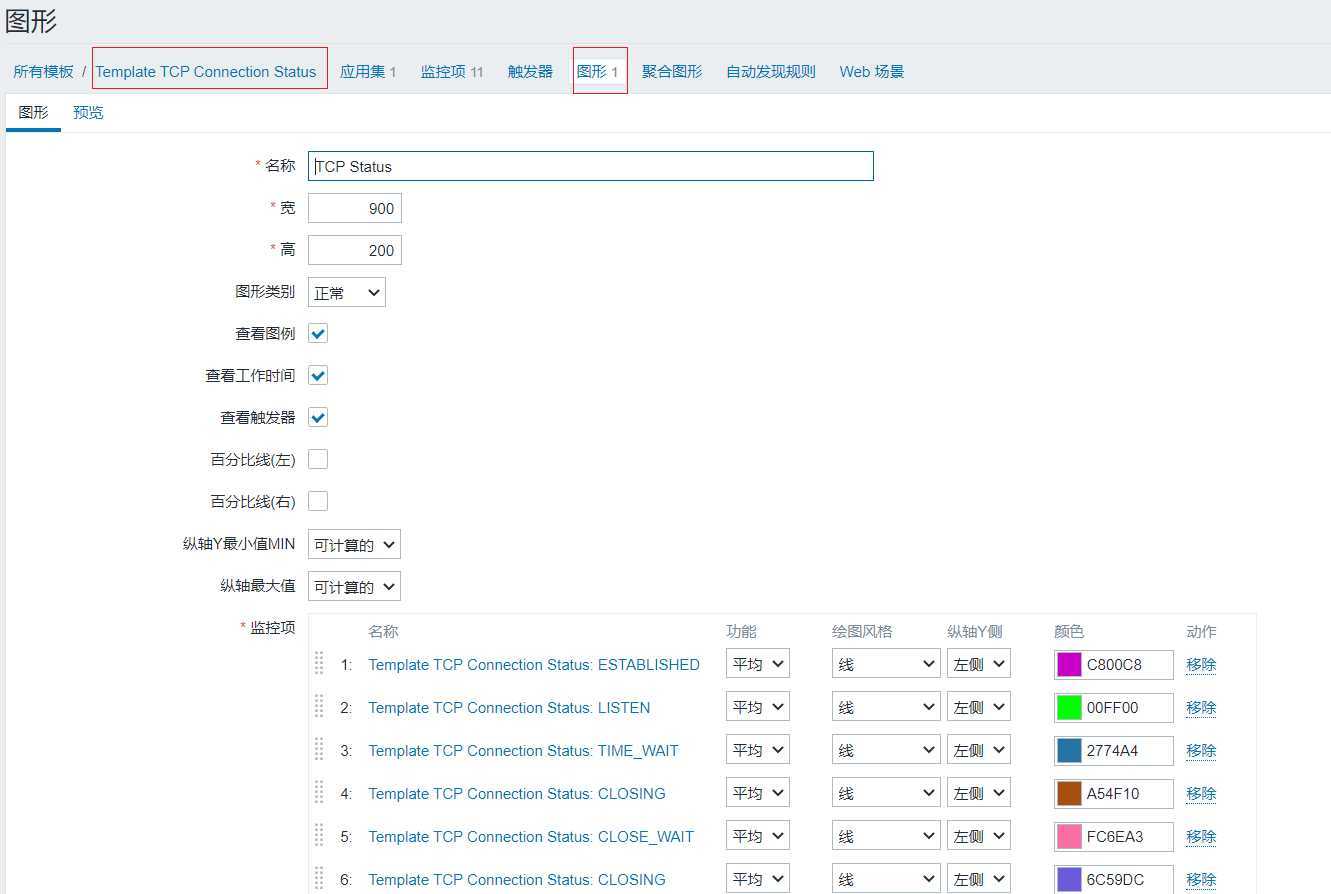Go to the 触发器 section

pyautogui.click(x=530, y=72)
